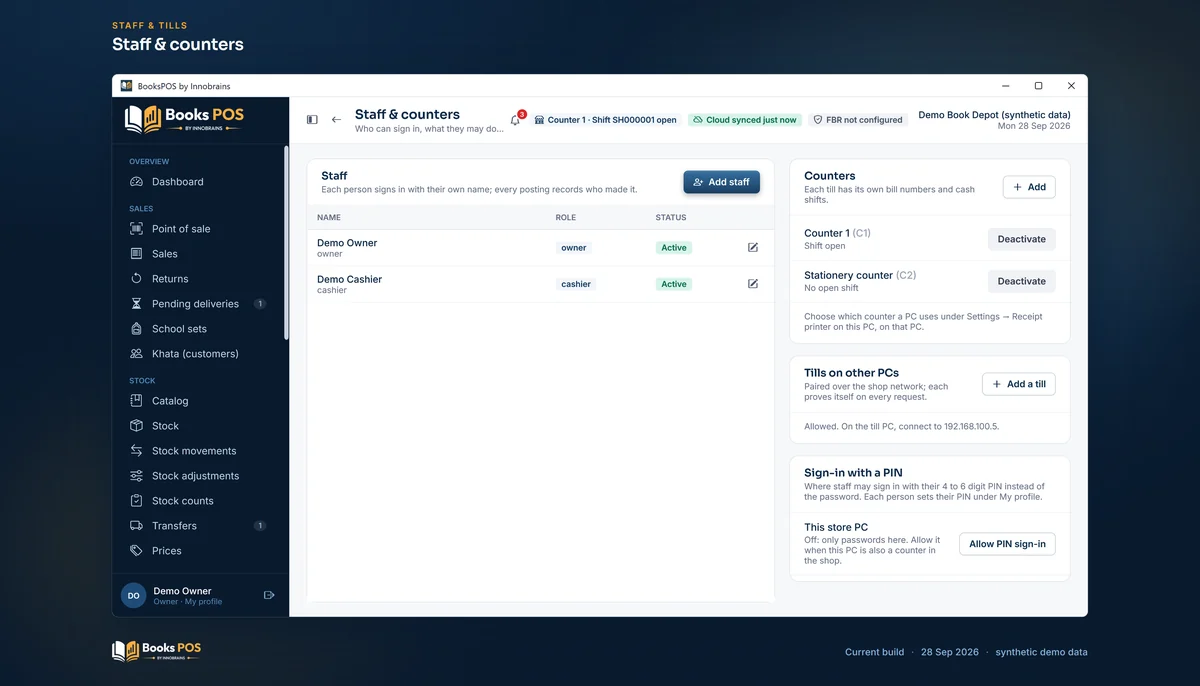Click the cashier role tag
This screenshot has height=686, width=1200.
(x=576, y=284)
